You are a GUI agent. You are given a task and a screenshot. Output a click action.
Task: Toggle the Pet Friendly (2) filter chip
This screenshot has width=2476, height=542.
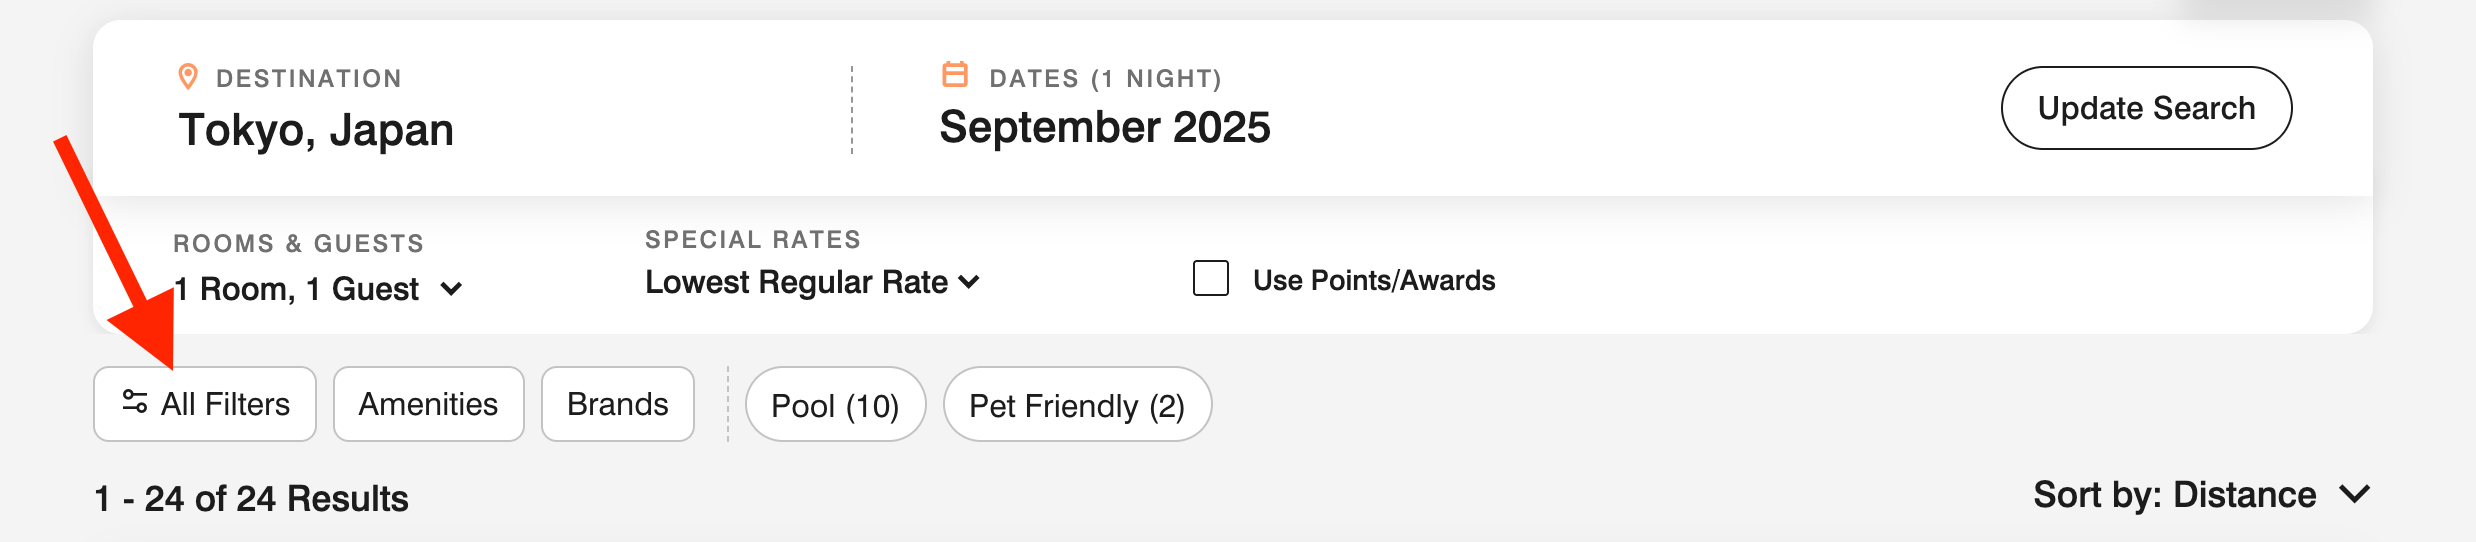click(x=1077, y=405)
